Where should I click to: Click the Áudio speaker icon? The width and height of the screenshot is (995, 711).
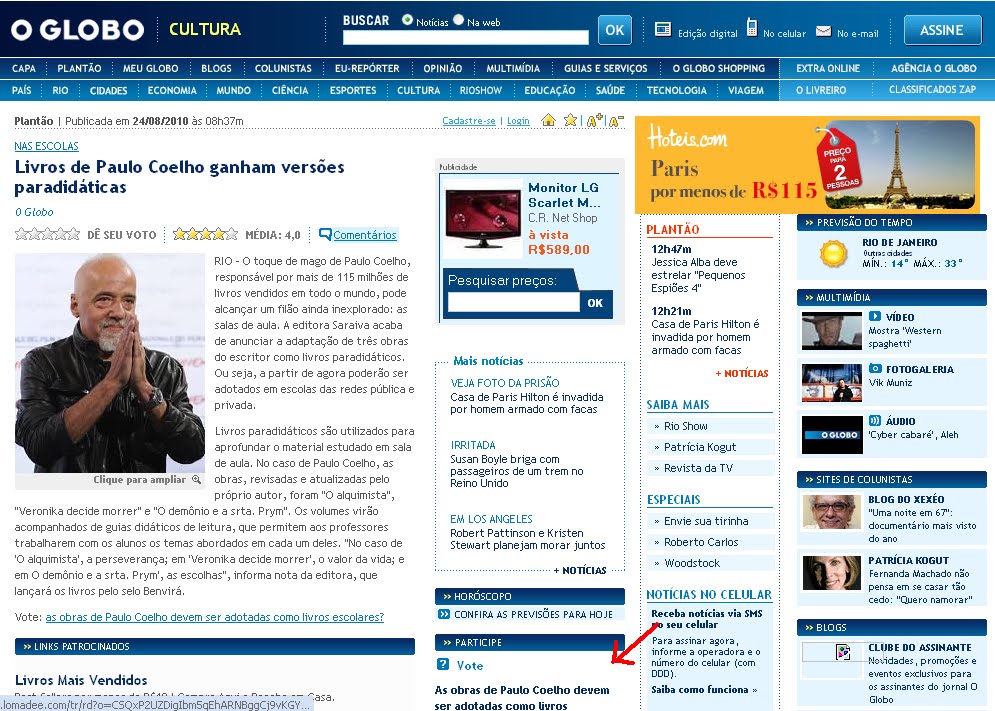pos(874,420)
